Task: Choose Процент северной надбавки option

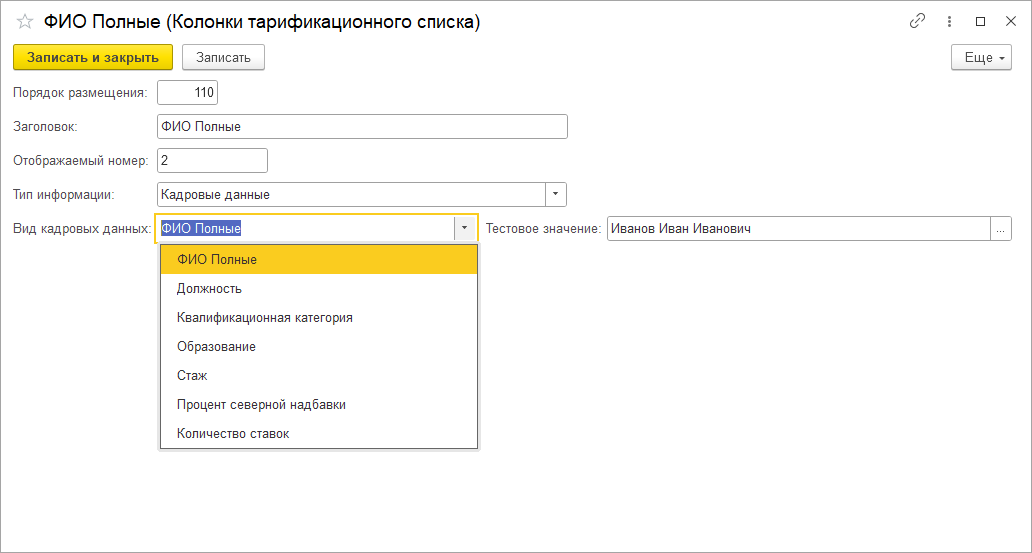Action: coord(261,404)
